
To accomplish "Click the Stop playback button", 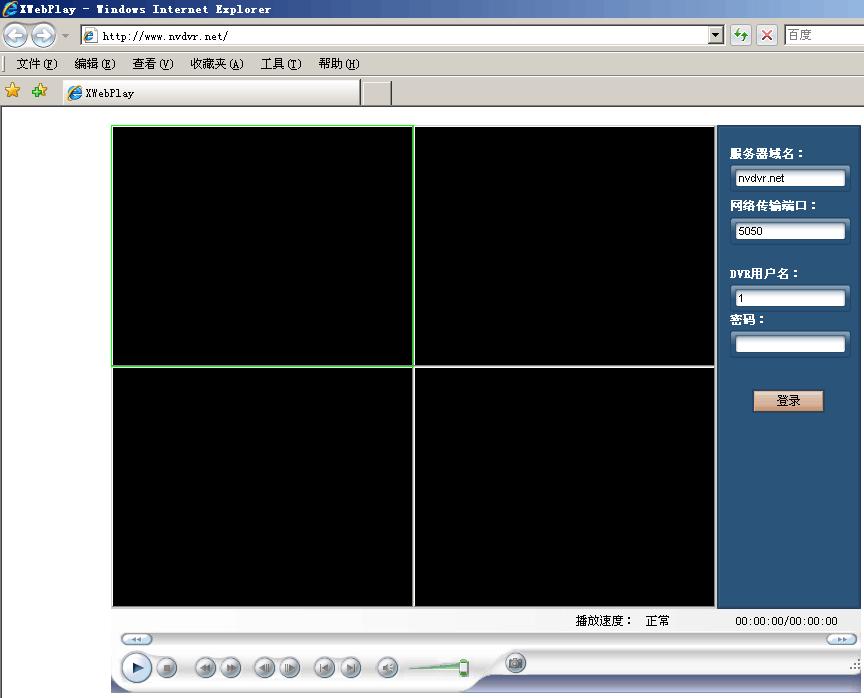I will pyautogui.click(x=167, y=667).
